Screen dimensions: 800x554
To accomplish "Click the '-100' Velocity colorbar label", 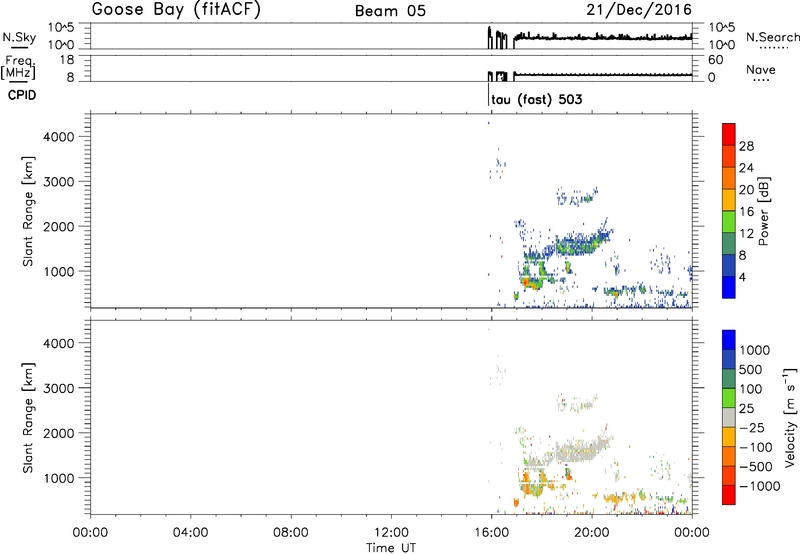I will [x=756, y=447].
